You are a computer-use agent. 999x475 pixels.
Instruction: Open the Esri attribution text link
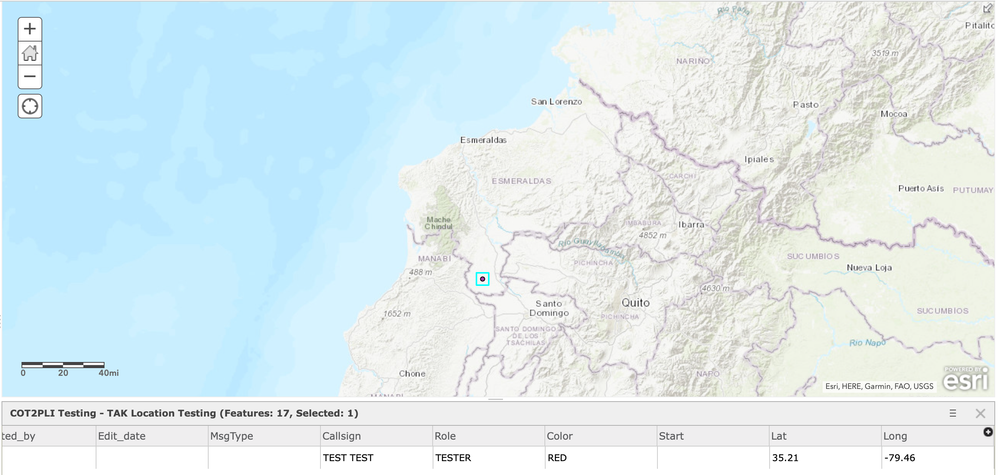[879, 386]
